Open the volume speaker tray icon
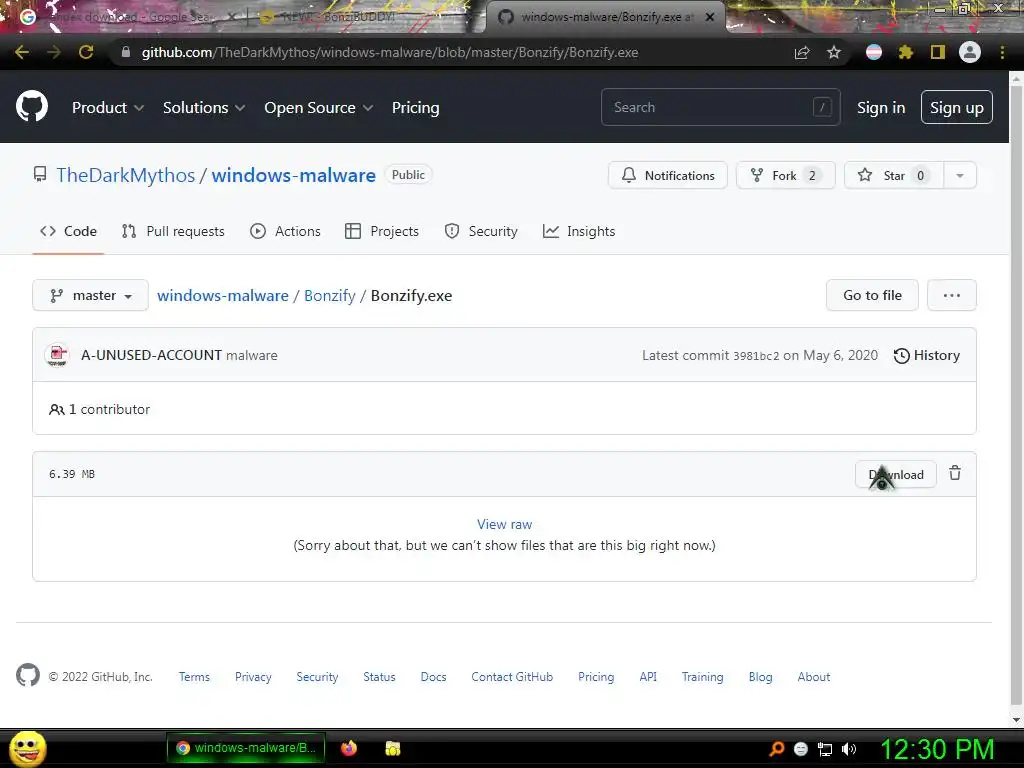The width and height of the screenshot is (1024, 768). (x=849, y=749)
